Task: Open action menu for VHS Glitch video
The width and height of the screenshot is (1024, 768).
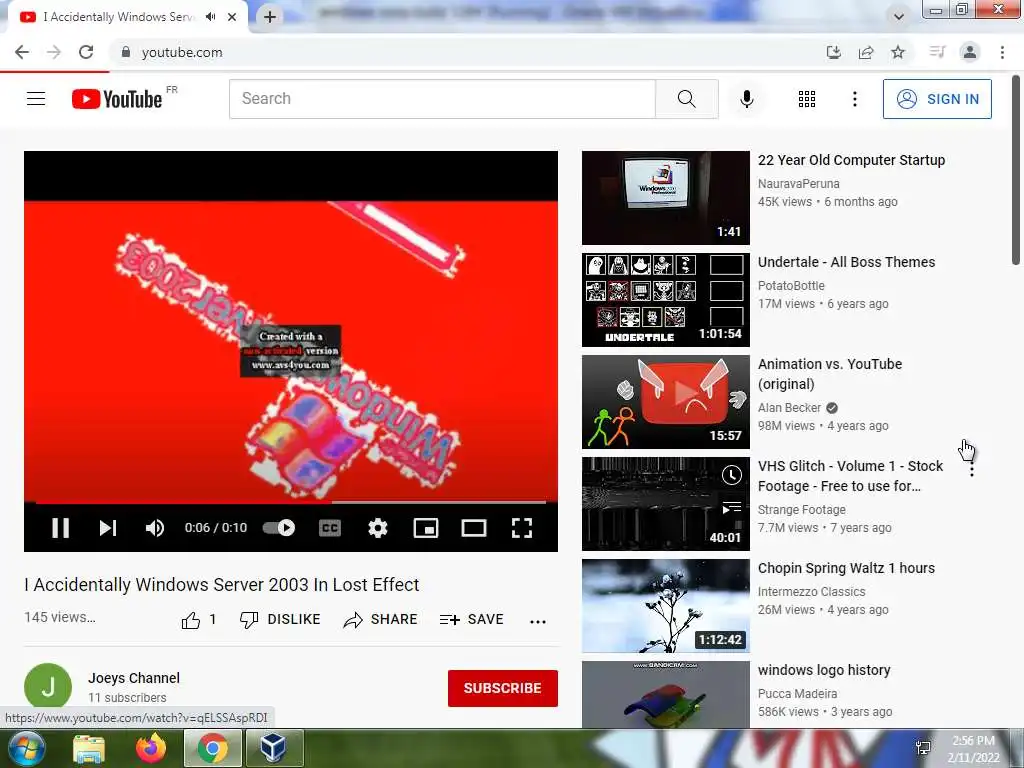Action: [972, 470]
